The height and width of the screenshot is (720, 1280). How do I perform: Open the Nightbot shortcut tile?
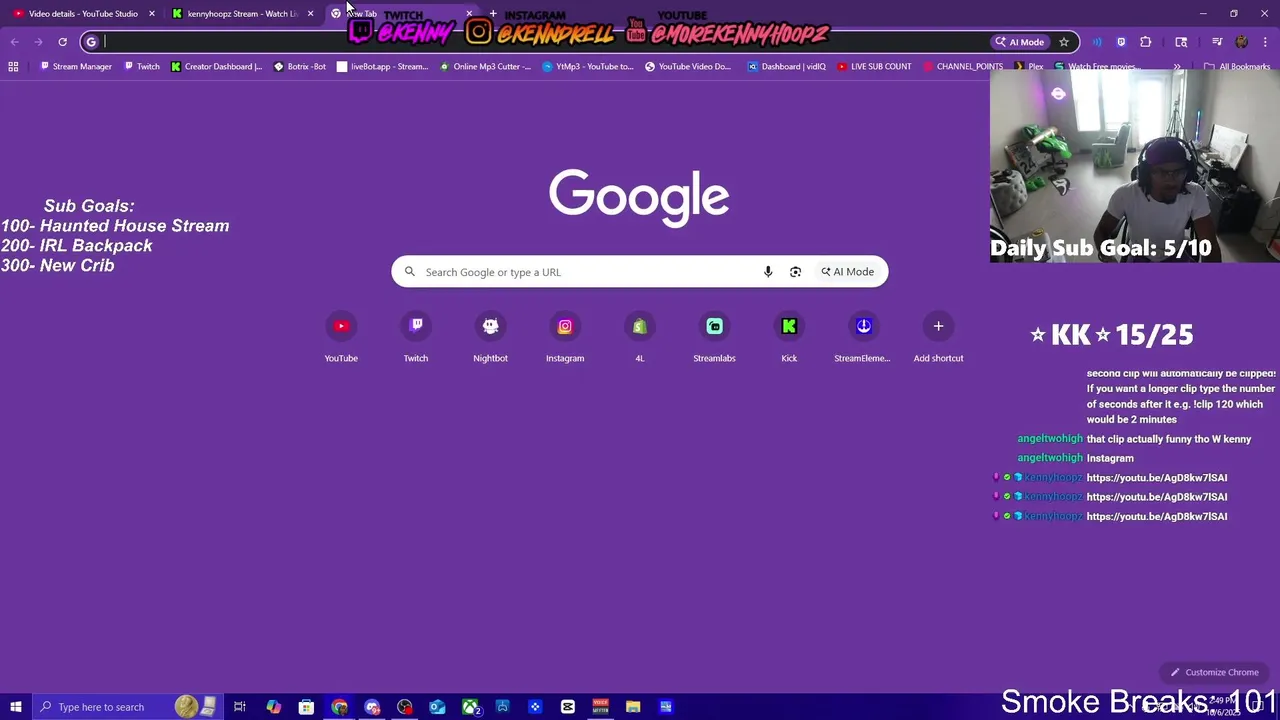point(490,338)
